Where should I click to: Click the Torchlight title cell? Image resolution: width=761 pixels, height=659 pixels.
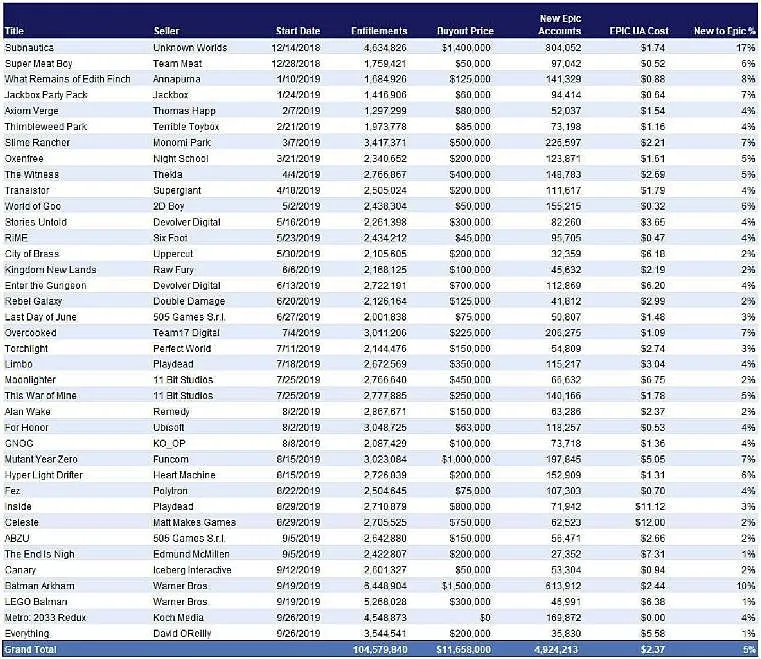click(x=26, y=348)
